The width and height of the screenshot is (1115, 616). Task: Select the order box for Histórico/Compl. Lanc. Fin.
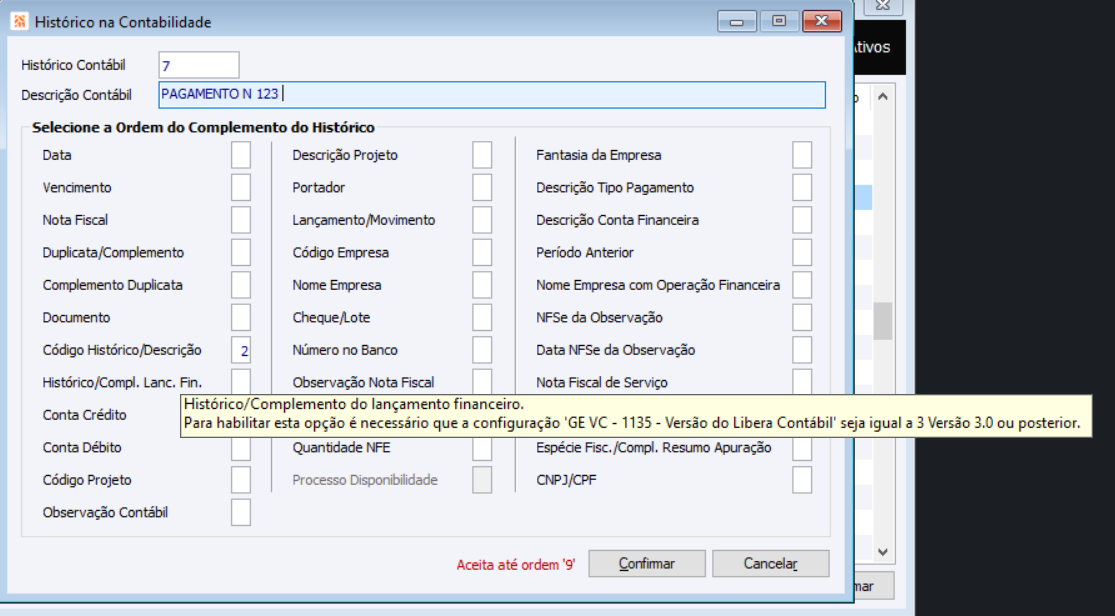tap(240, 381)
